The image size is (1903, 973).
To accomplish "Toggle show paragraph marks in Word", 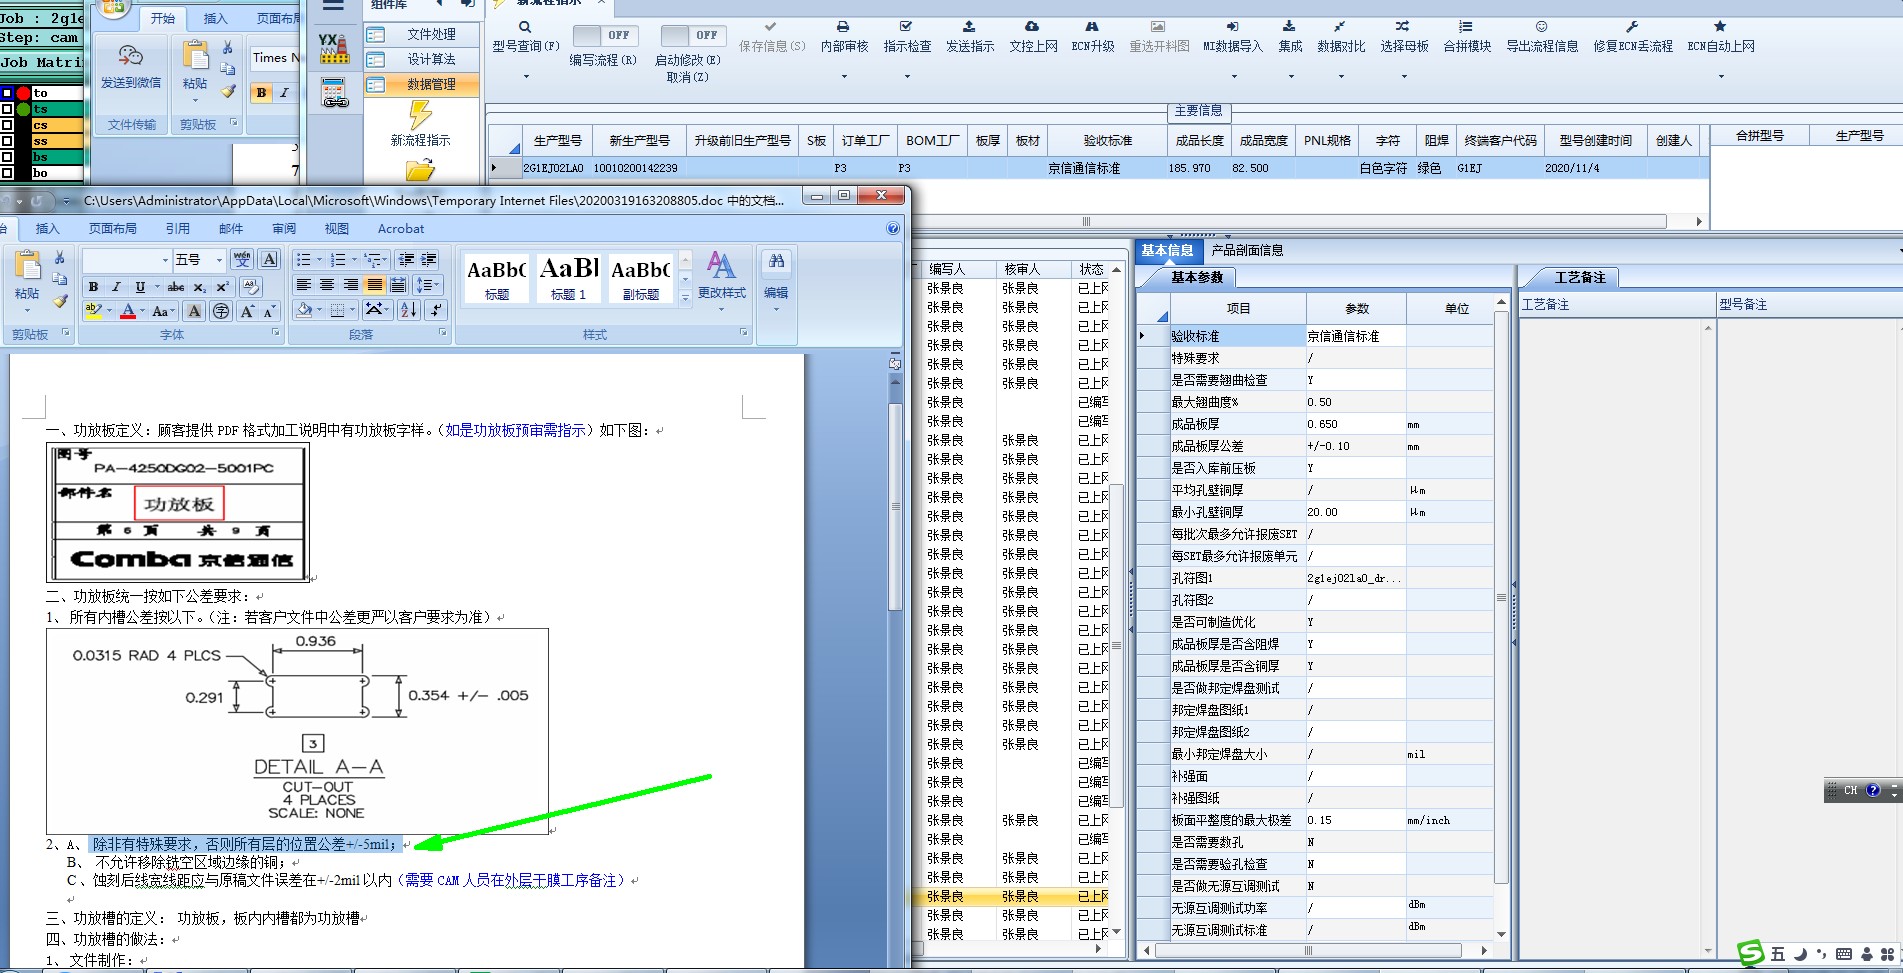I will [x=436, y=310].
